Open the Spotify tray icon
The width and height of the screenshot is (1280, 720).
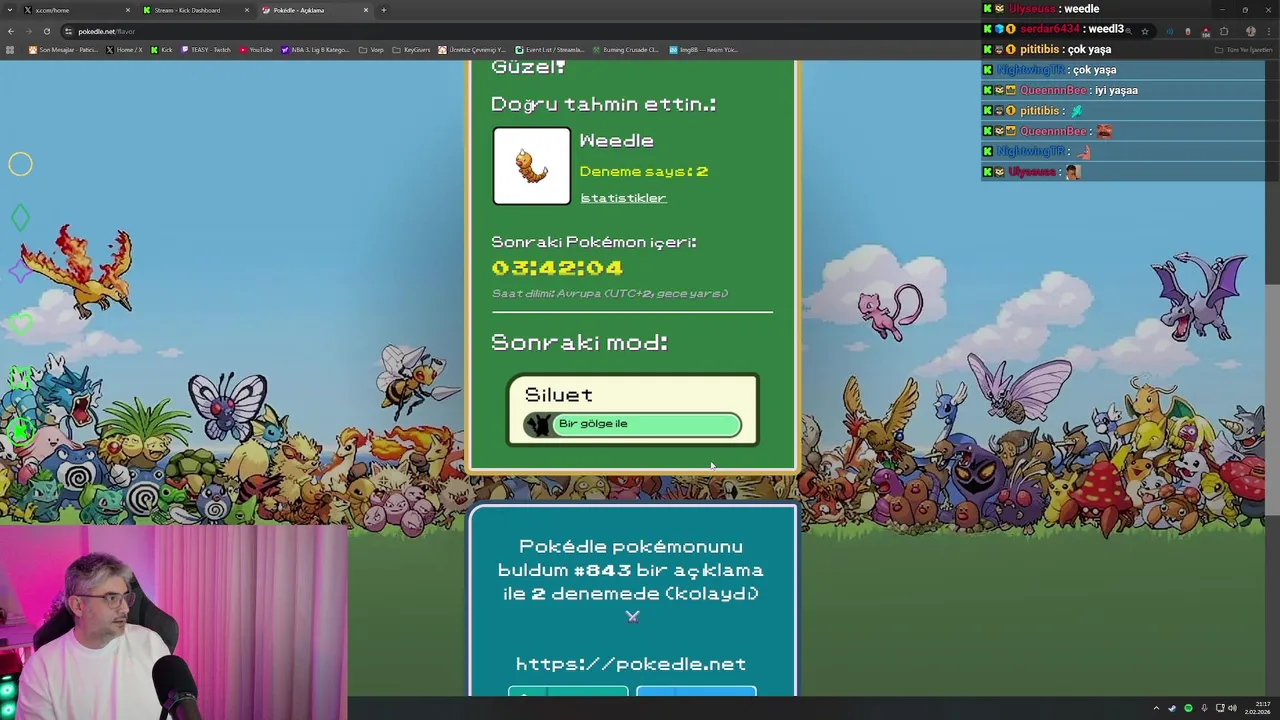[x=1188, y=708]
